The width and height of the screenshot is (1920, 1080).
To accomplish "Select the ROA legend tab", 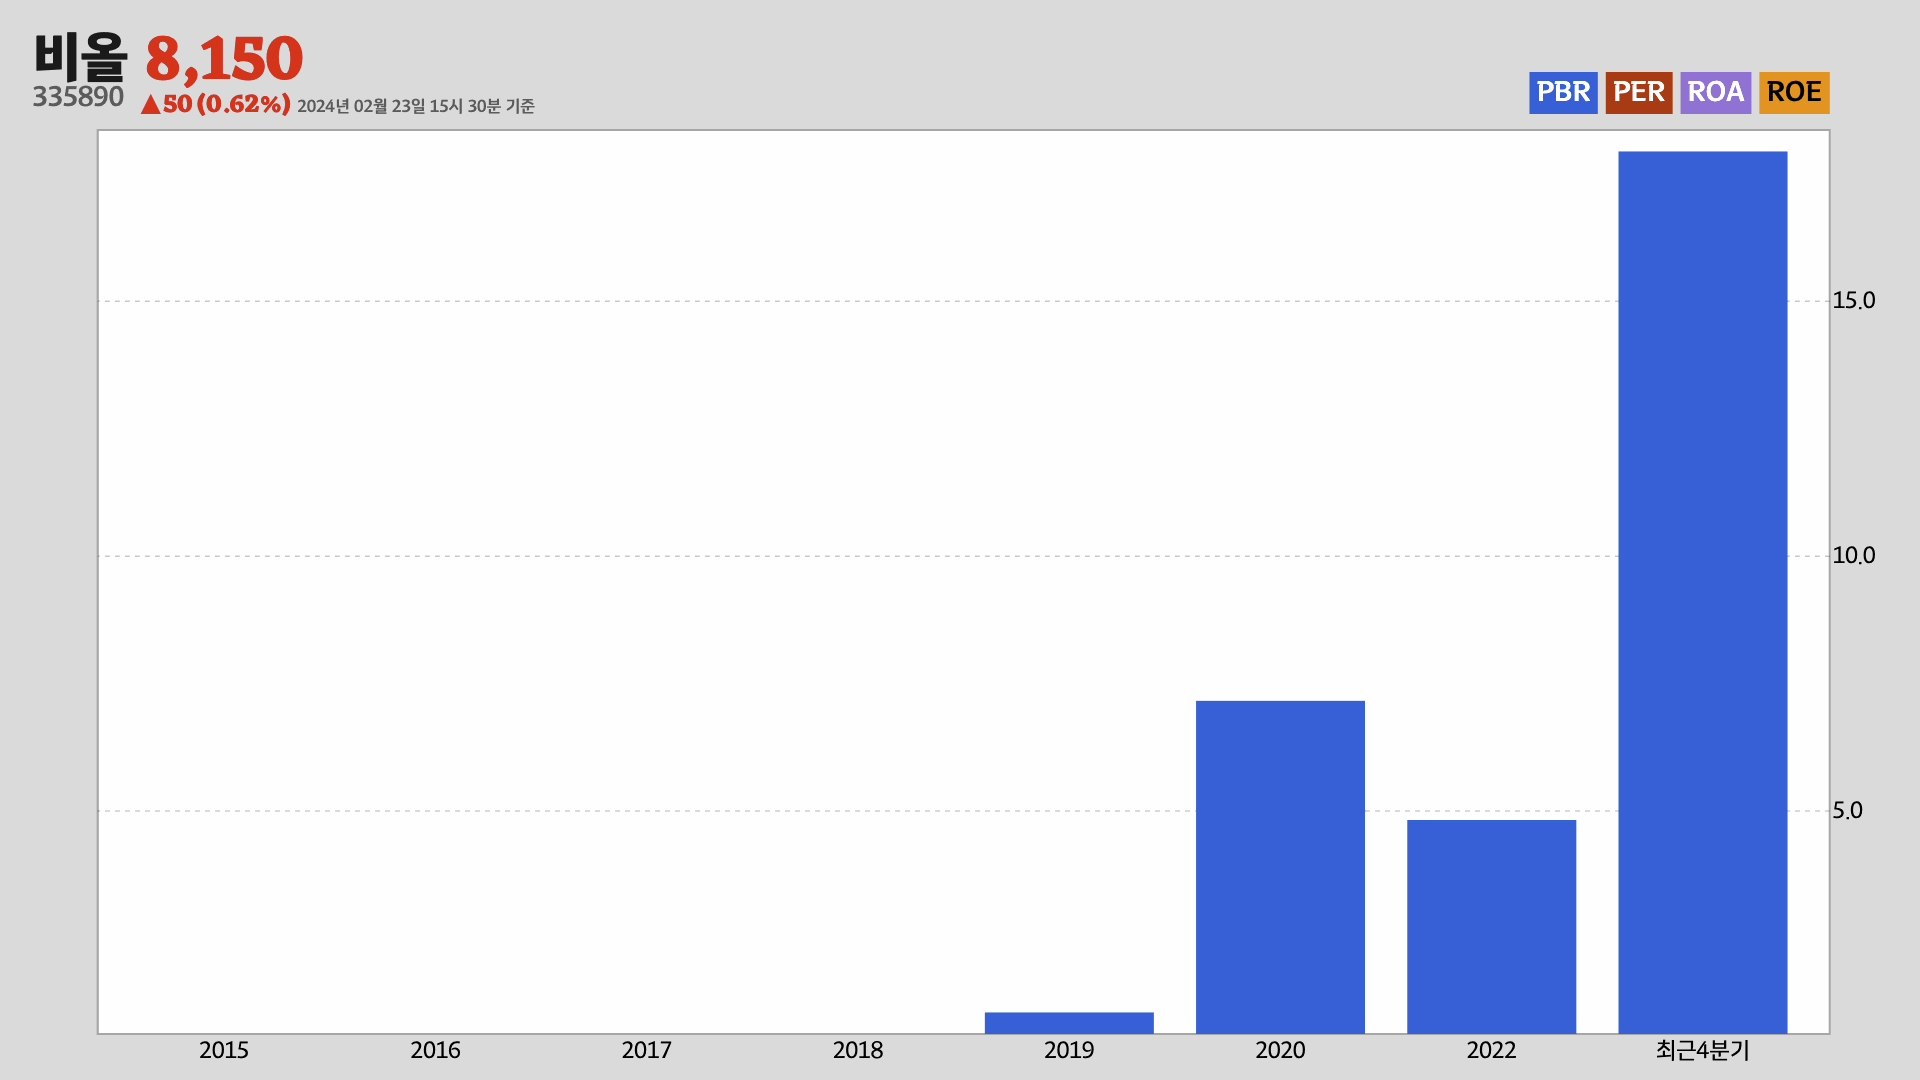I will point(1716,92).
